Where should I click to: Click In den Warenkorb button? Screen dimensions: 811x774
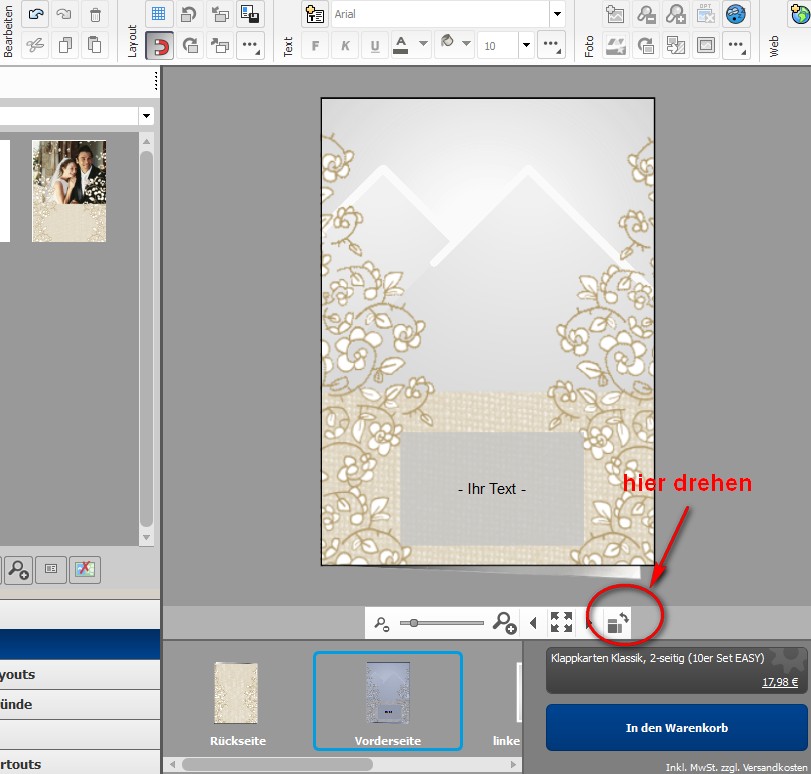[675, 727]
